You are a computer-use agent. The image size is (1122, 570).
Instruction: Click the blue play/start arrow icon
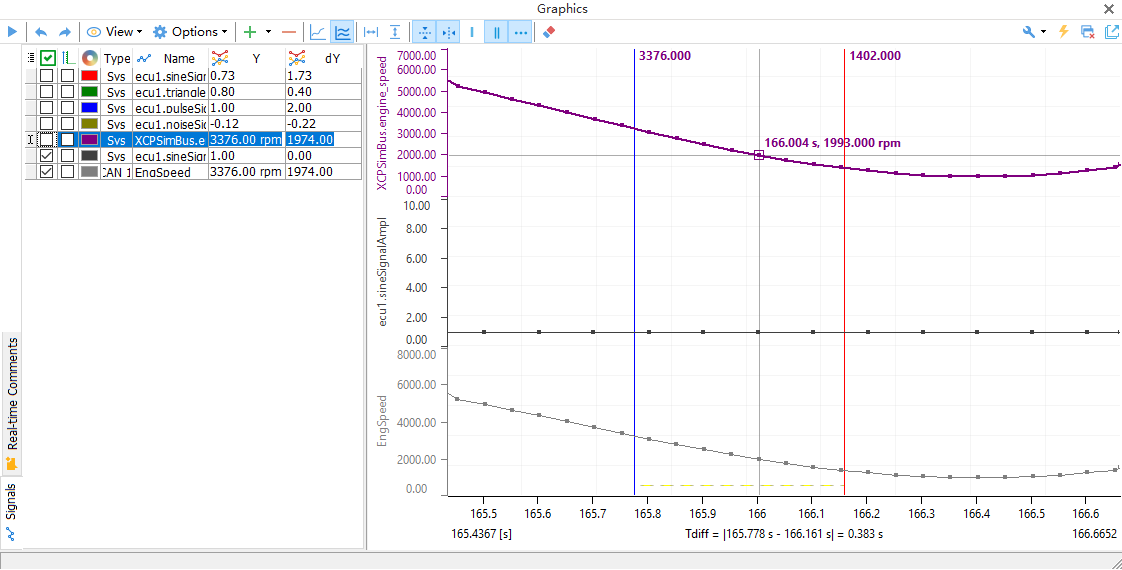tap(12, 32)
